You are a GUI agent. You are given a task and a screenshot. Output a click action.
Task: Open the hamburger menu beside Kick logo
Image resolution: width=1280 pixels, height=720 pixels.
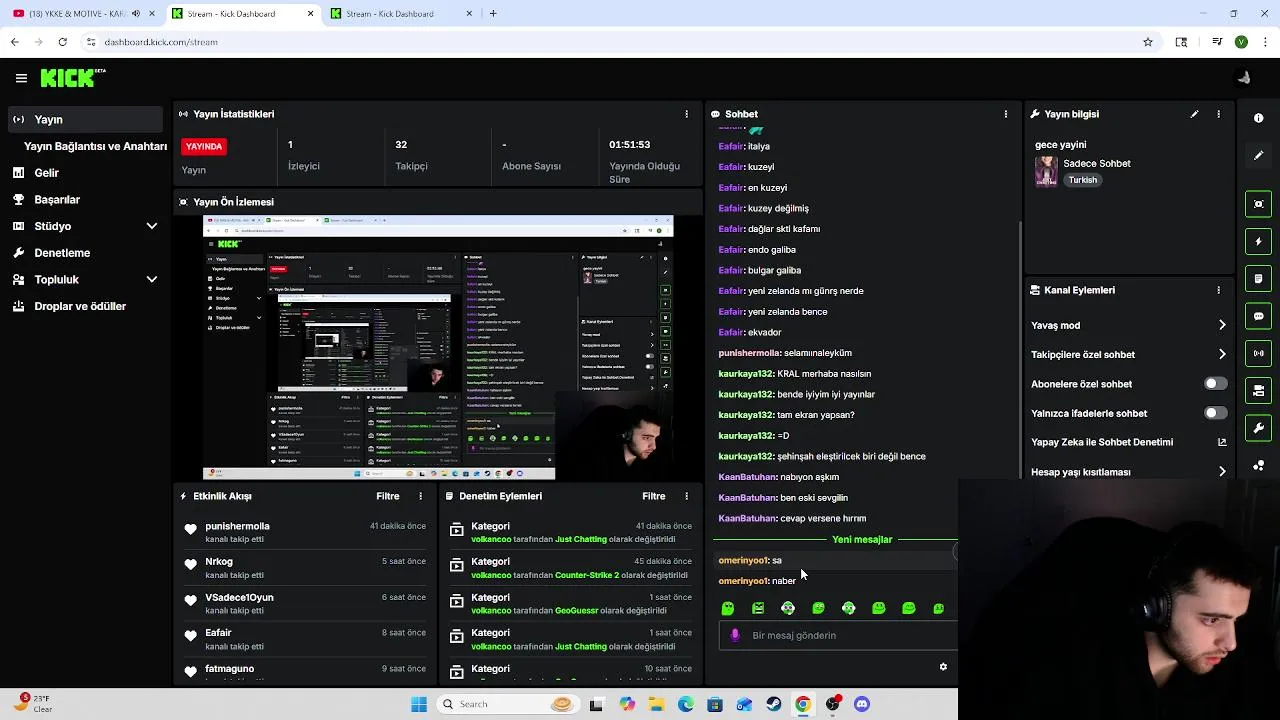pyautogui.click(x=21, y=78)
